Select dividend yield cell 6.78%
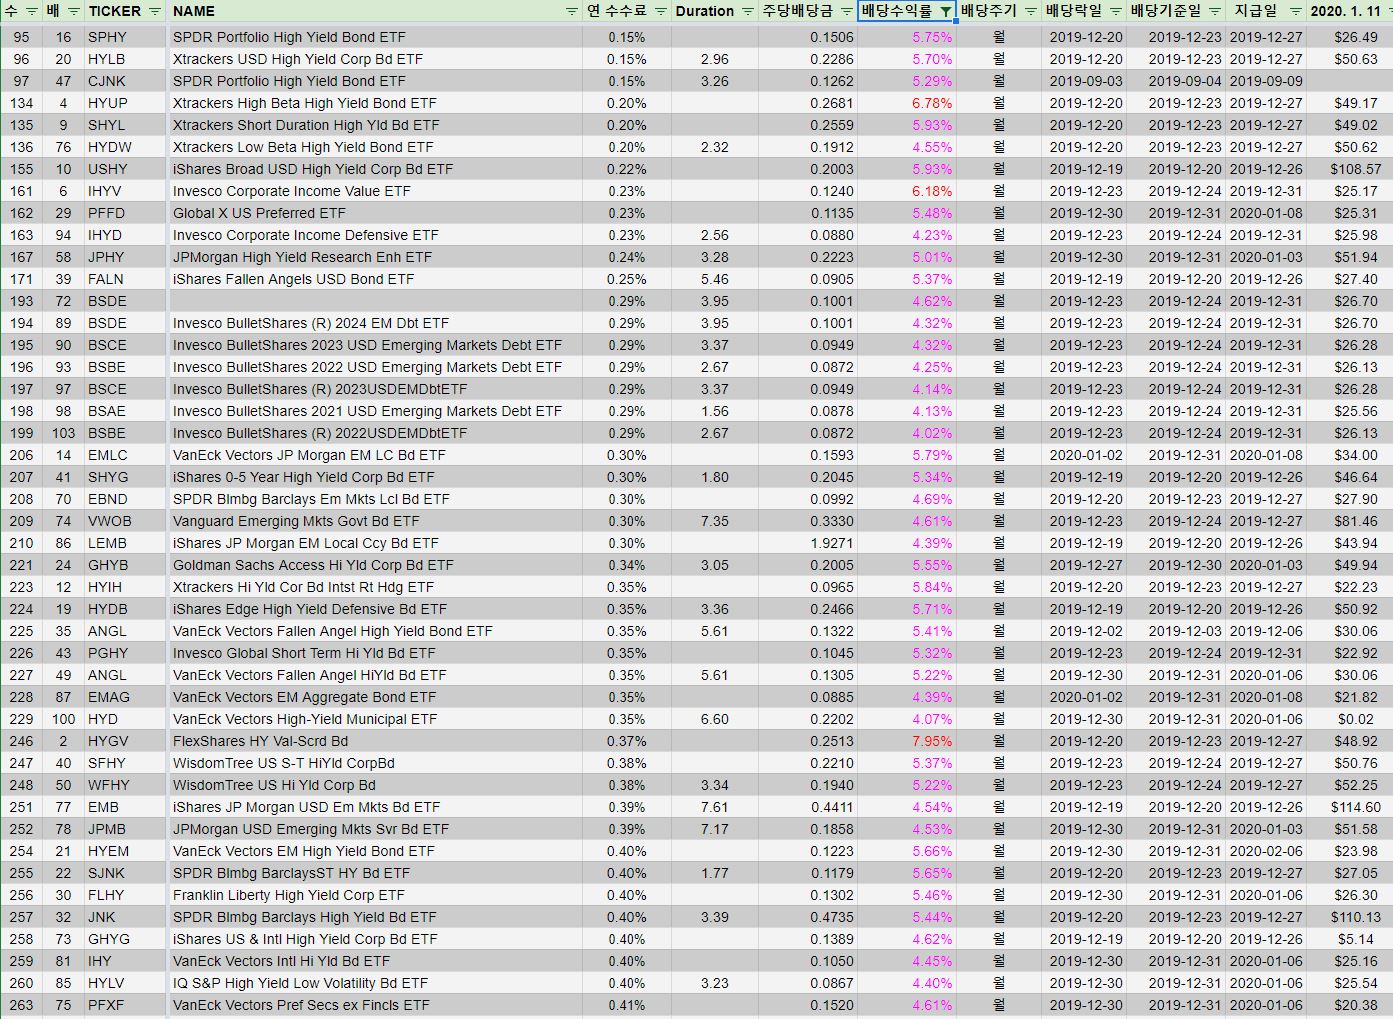 pos(907,103)
